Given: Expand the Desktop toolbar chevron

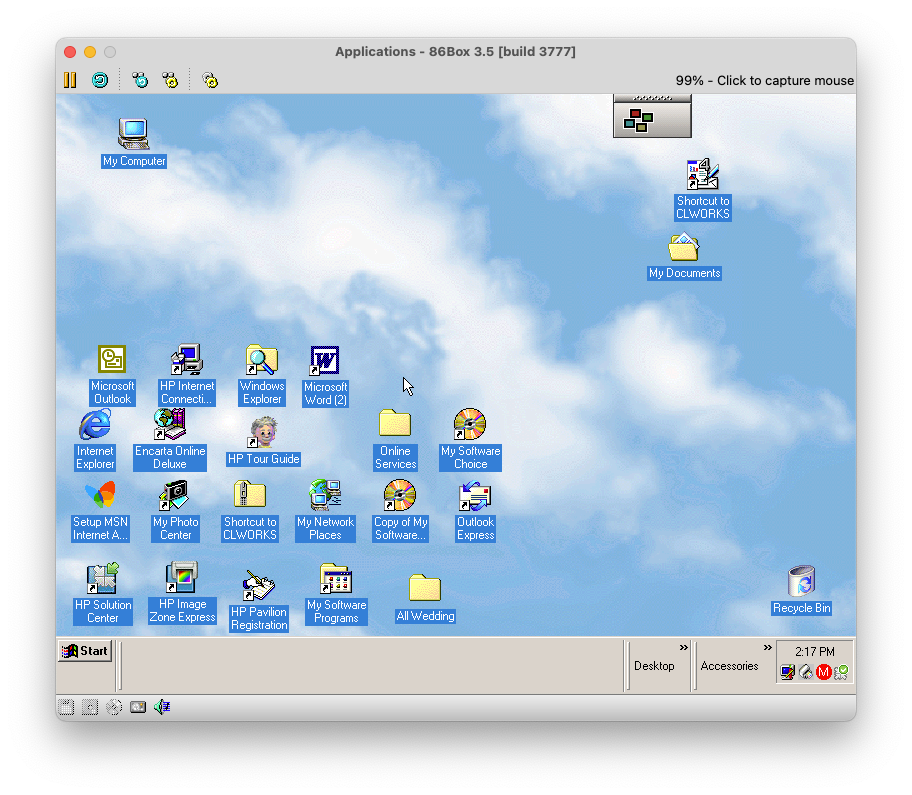Looking at the screenshot, I should pyautogui.click(x=683, y=647).
